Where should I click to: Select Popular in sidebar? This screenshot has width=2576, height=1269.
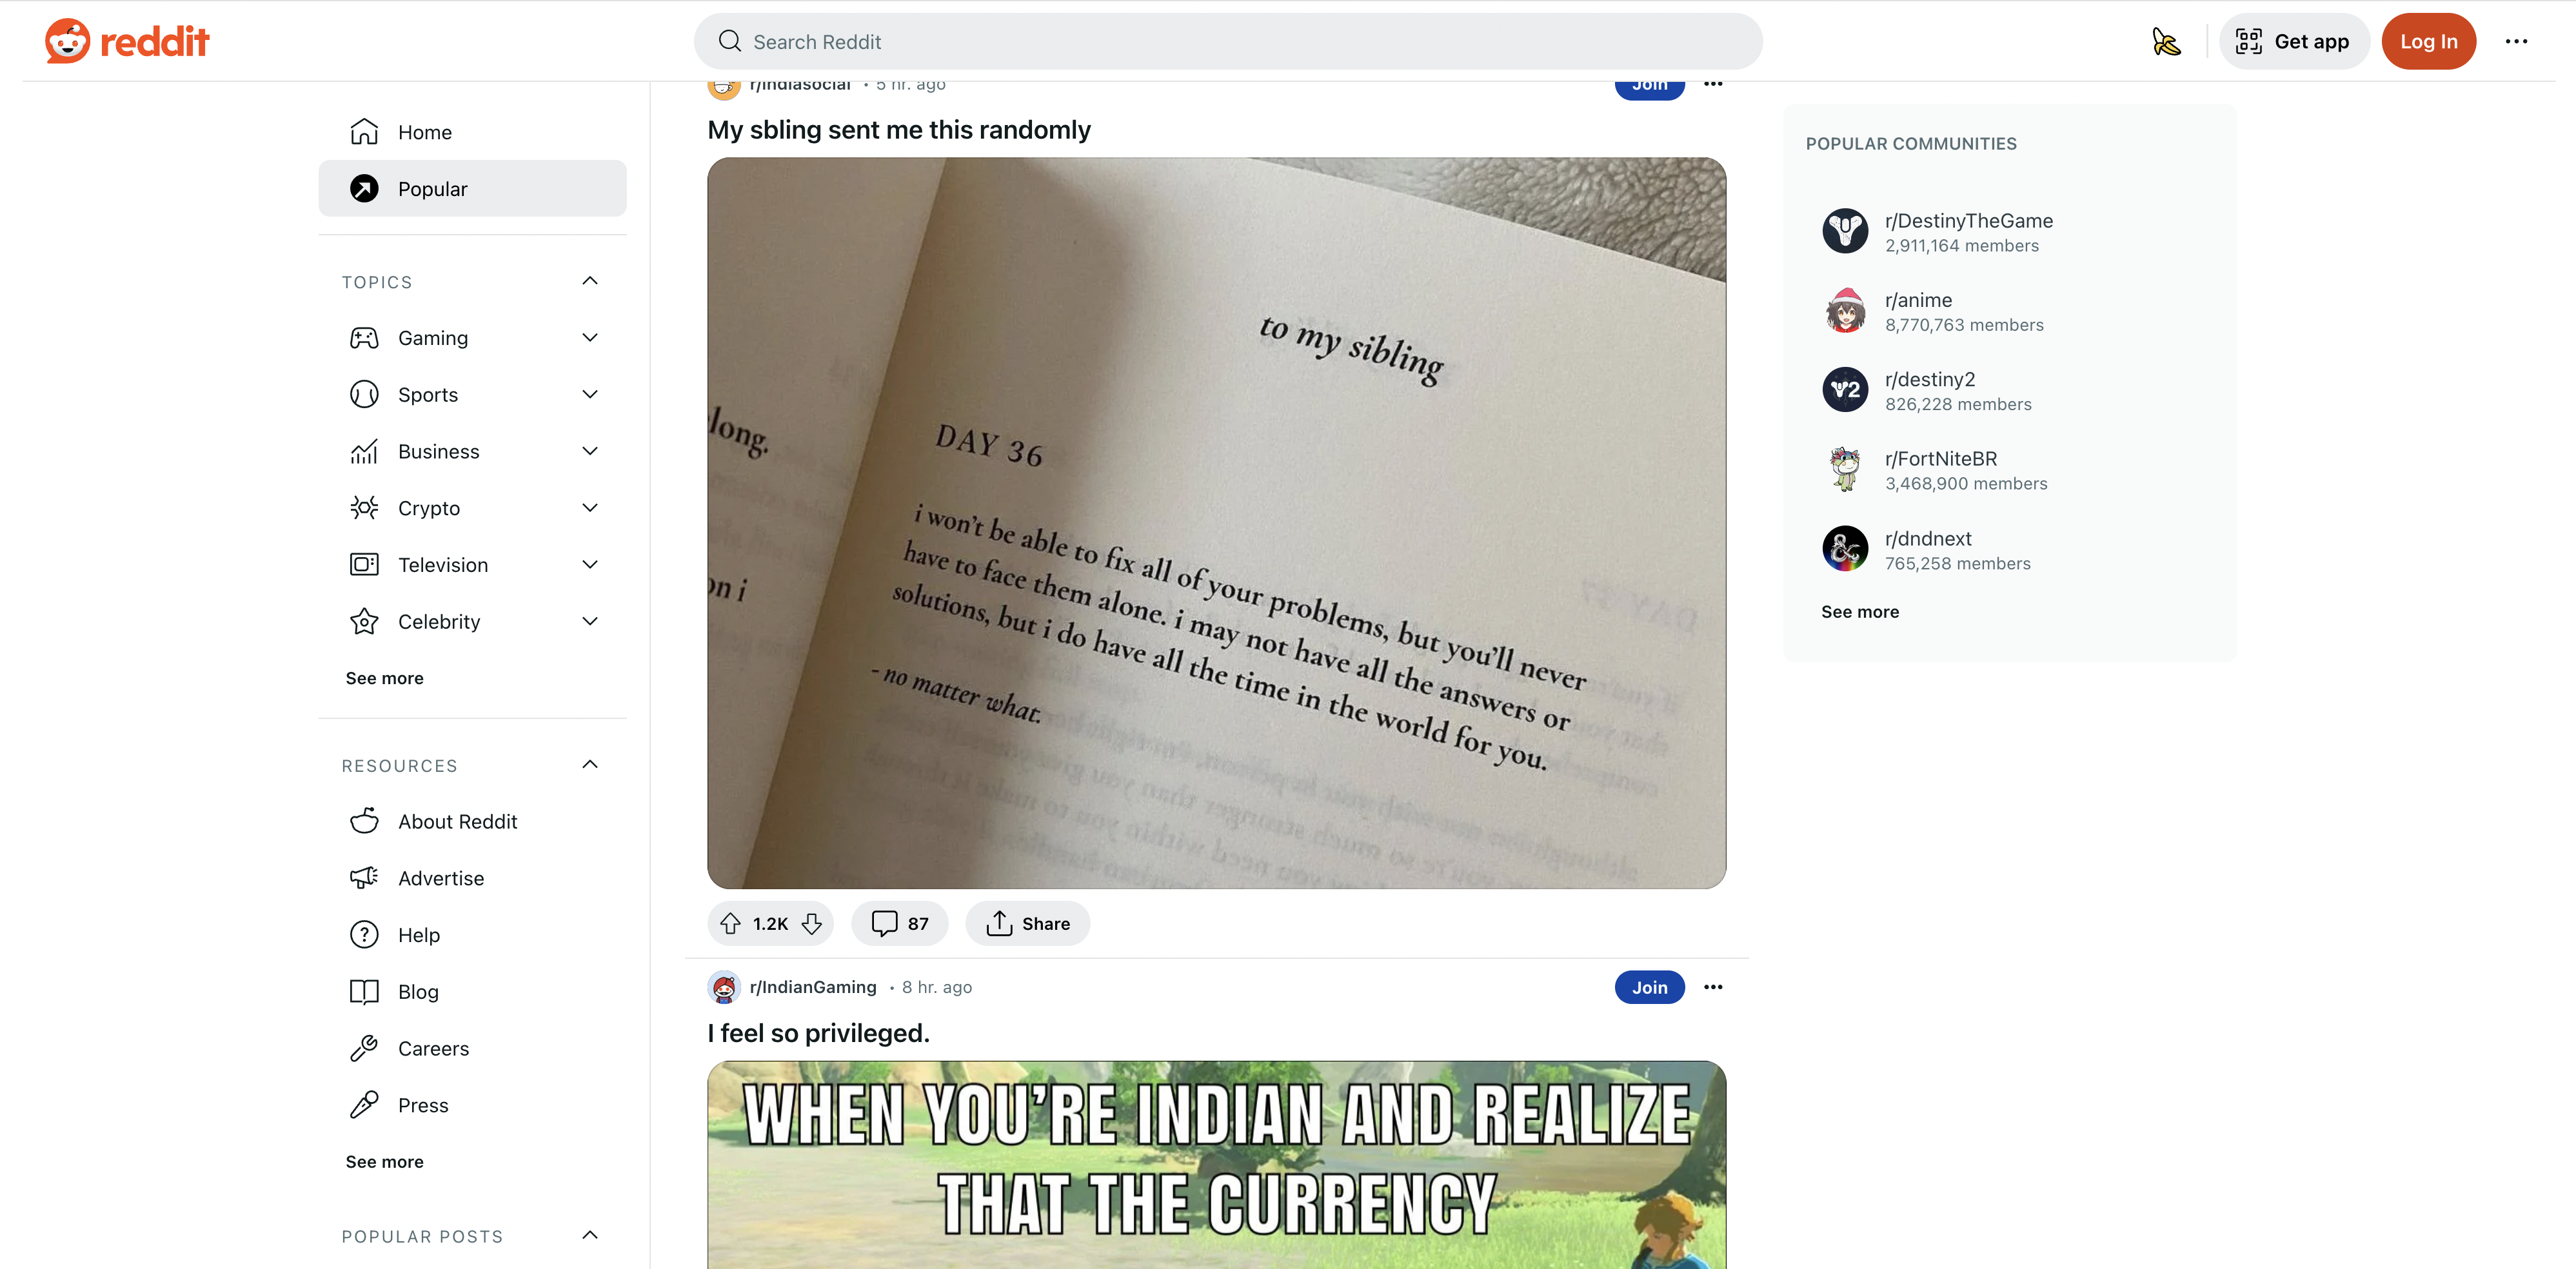(472, 189)
